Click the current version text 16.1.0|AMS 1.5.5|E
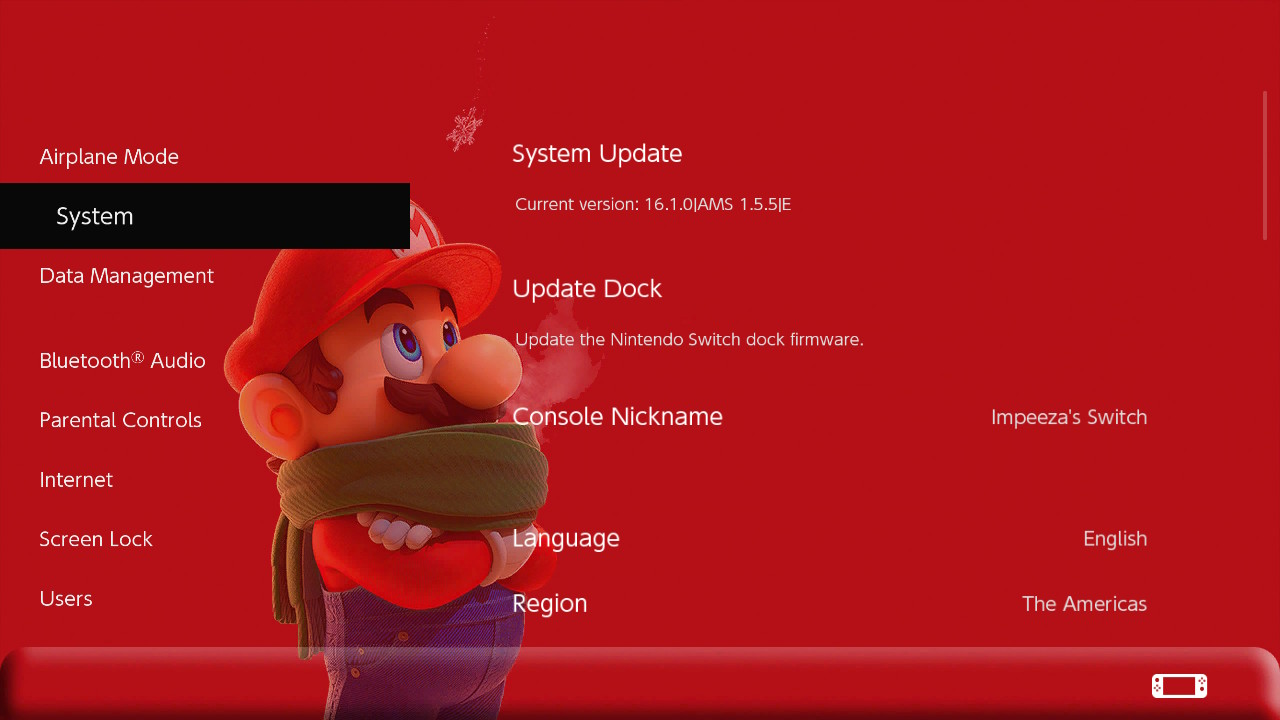This screenshot has width=1280, height=720. point(717,205)
